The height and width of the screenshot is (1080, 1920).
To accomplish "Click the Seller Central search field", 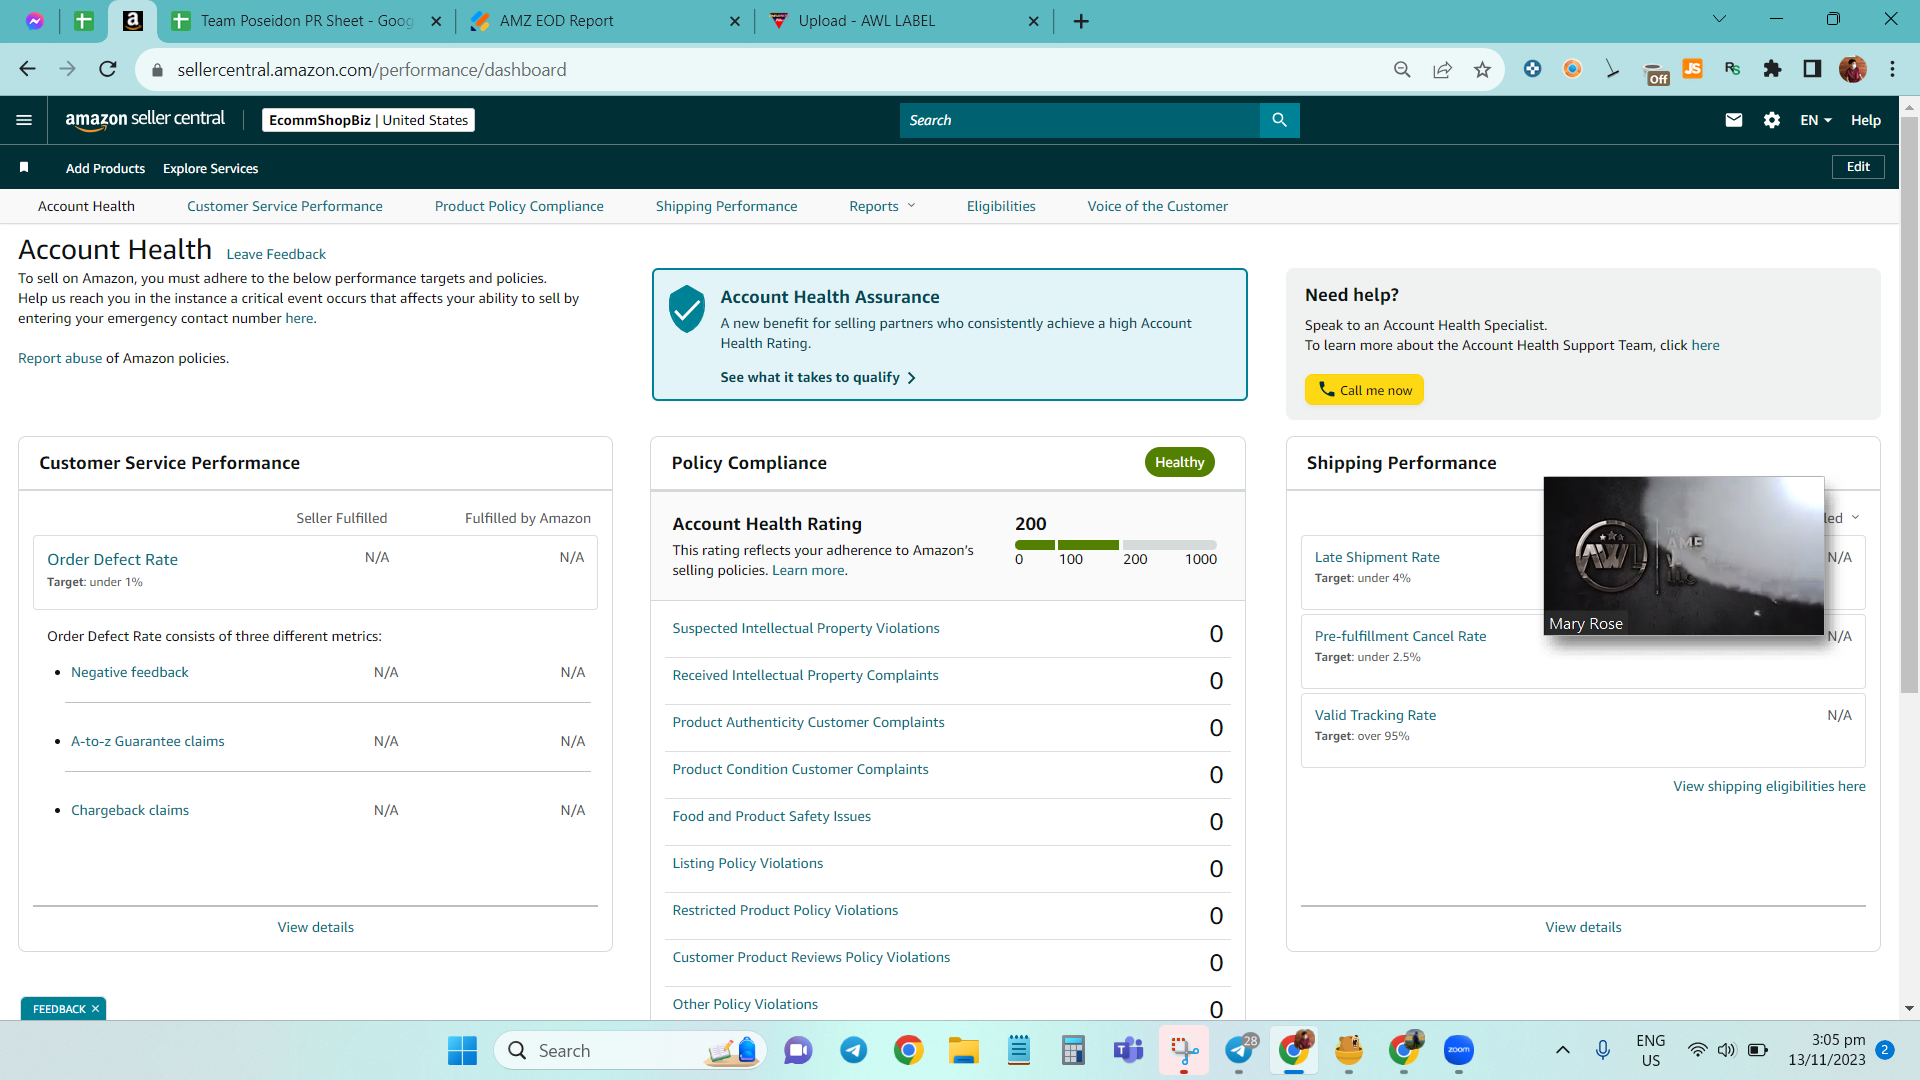I will (x=1080, y=120).
